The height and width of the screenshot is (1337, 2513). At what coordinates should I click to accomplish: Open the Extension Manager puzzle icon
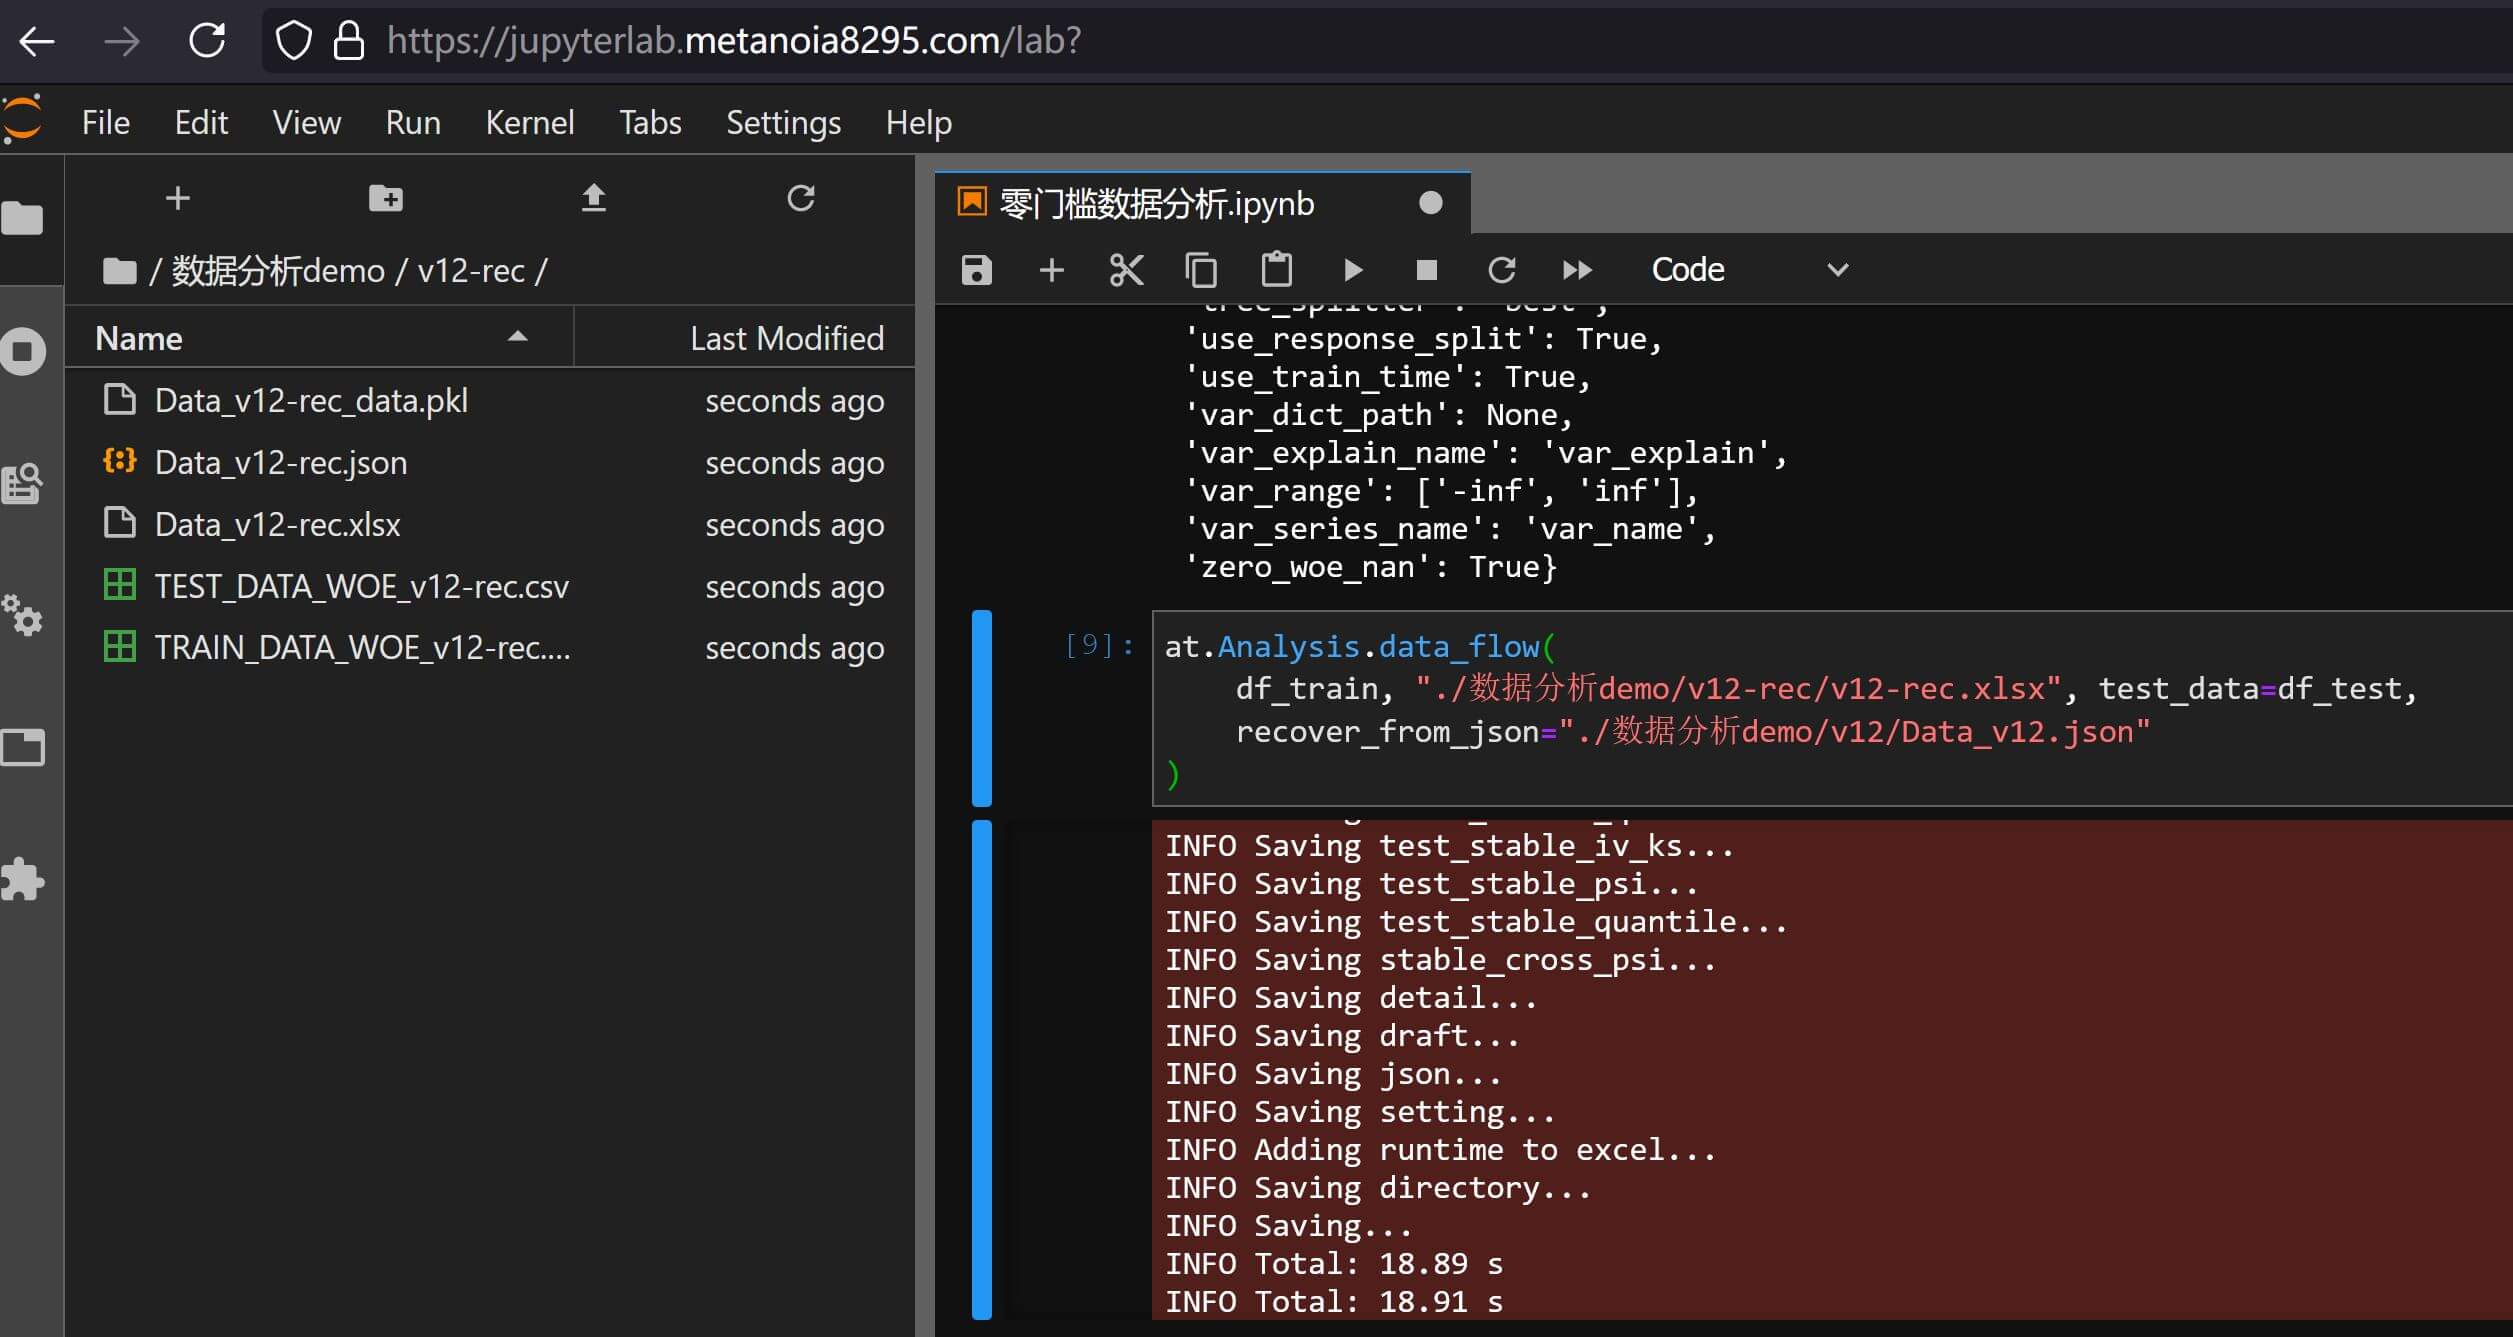click(x=24, y=879)
